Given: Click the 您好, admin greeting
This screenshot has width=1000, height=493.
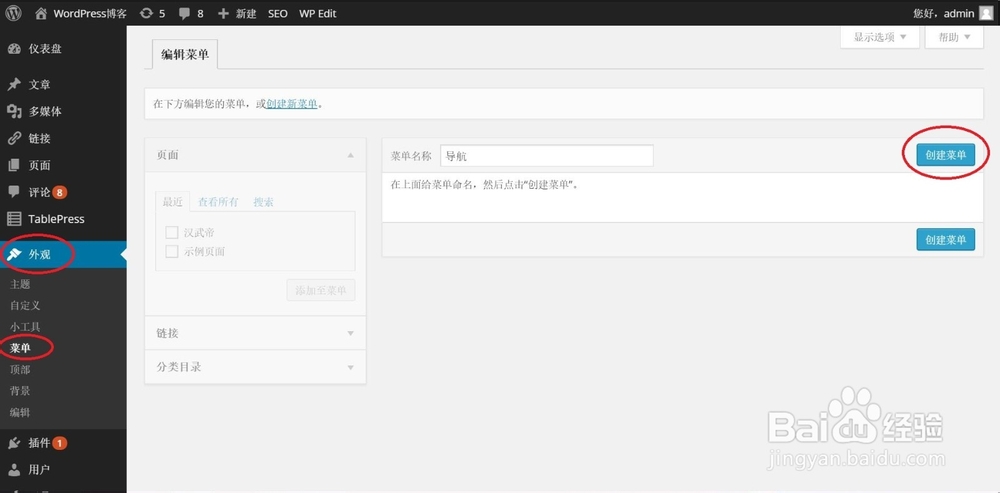Looking at the screenshot, I should point(944,13).
